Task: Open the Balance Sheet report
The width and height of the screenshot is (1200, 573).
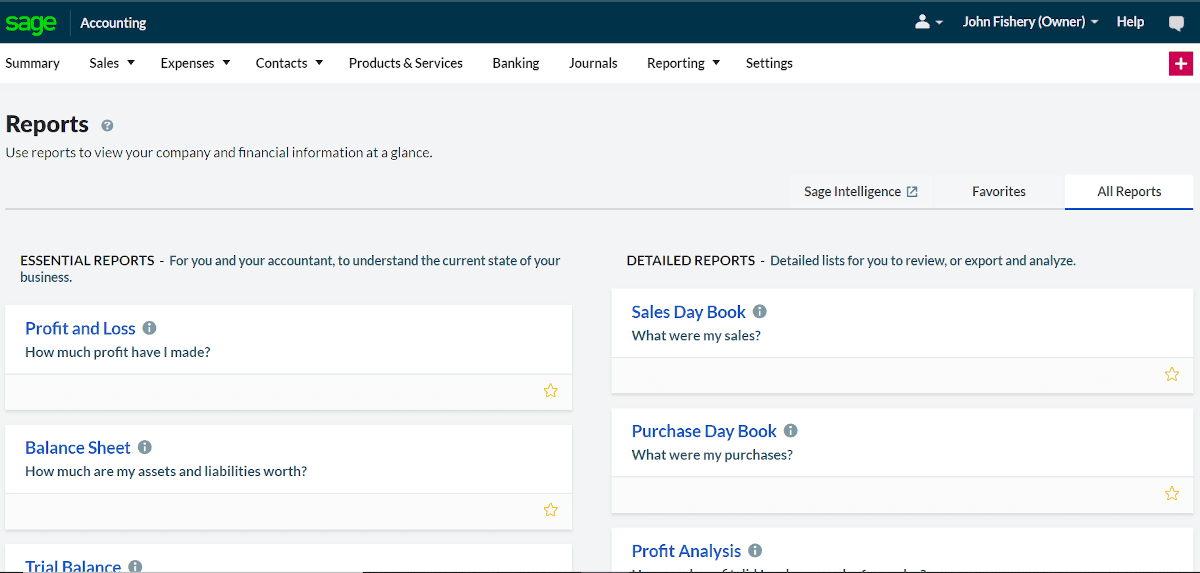Action: click(78, 447)
